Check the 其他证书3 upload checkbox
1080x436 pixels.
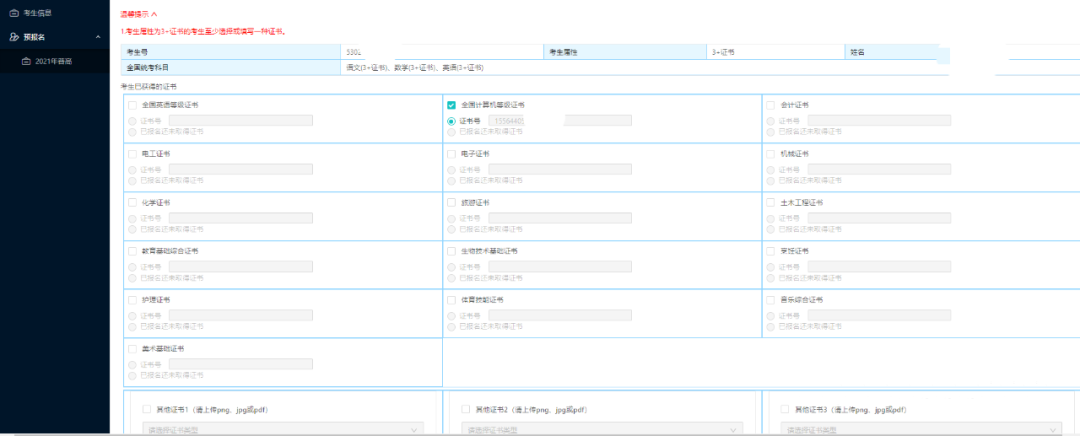[785, 409]
